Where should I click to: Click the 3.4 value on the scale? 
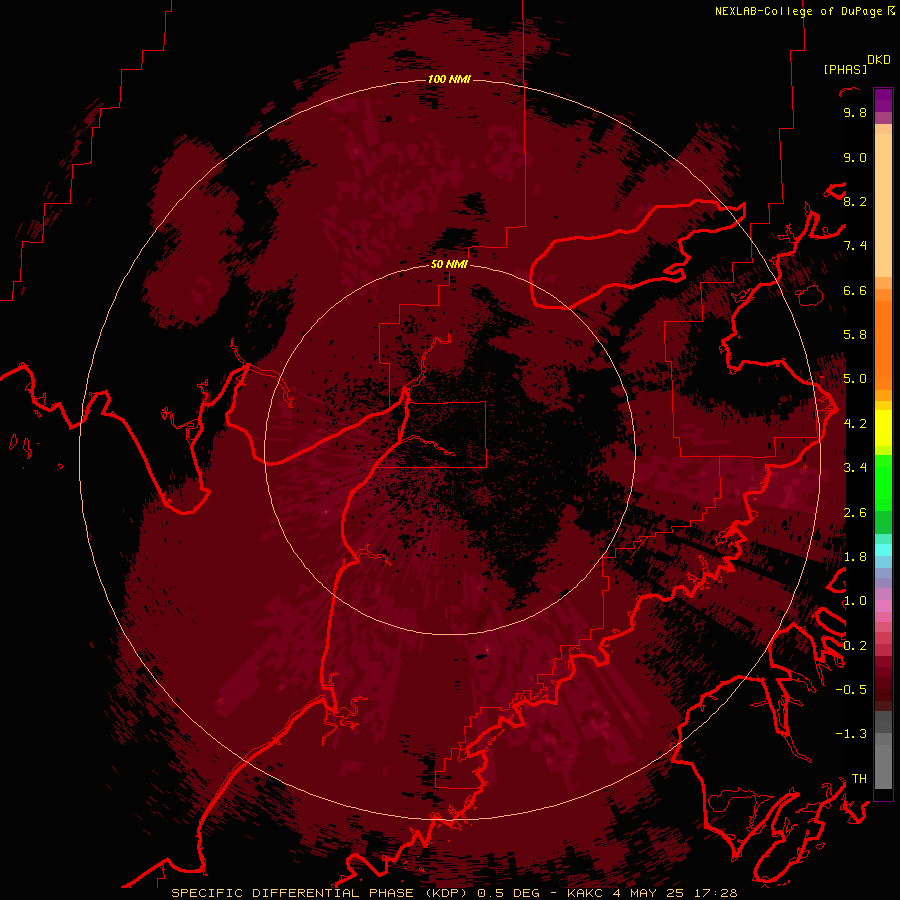tap(855, 468)
